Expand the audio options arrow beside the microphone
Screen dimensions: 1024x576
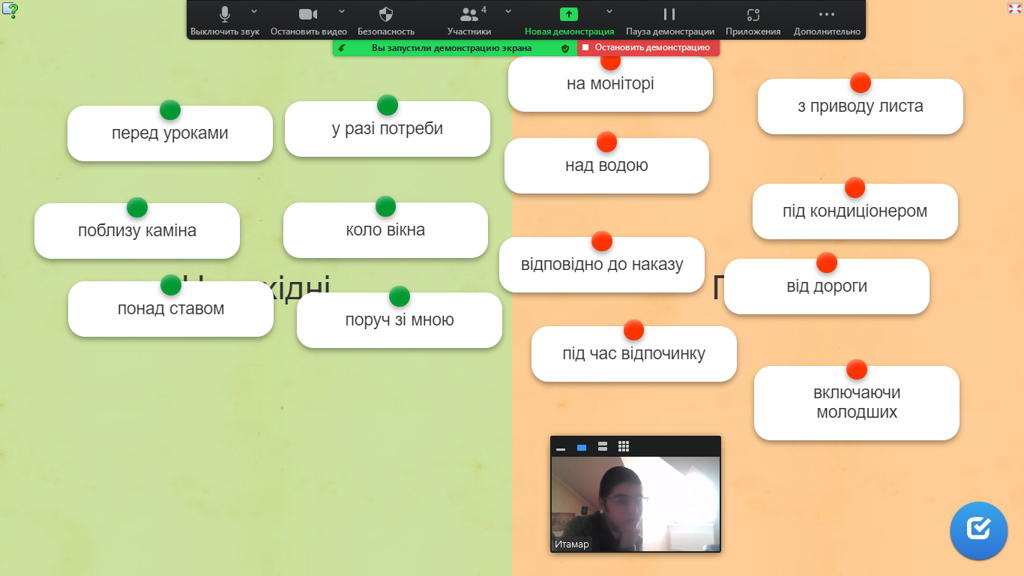pos(254,12)
